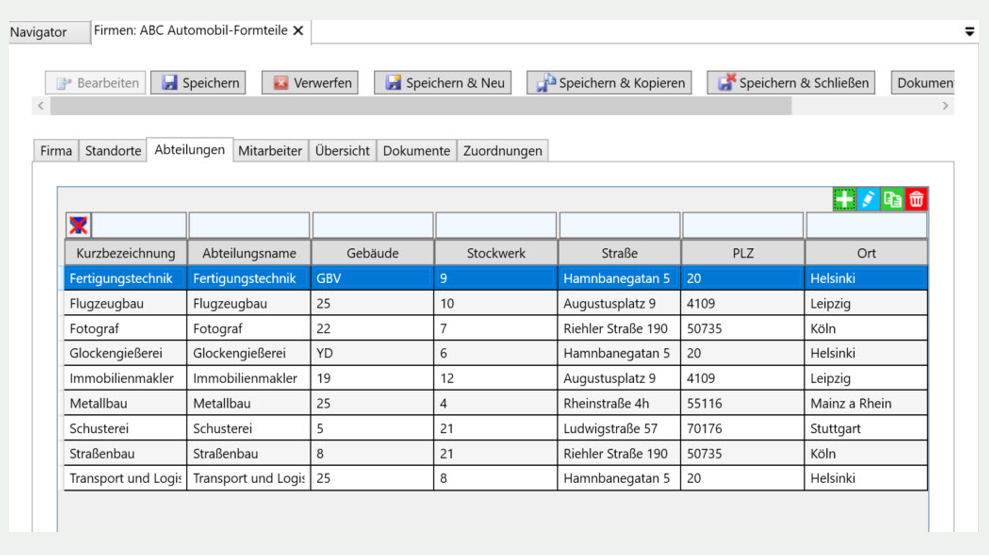Click Speichern & Kopieren button
The height and width of the screenshot is (557, 989).
pyautogui.click(x=609, y=83)
